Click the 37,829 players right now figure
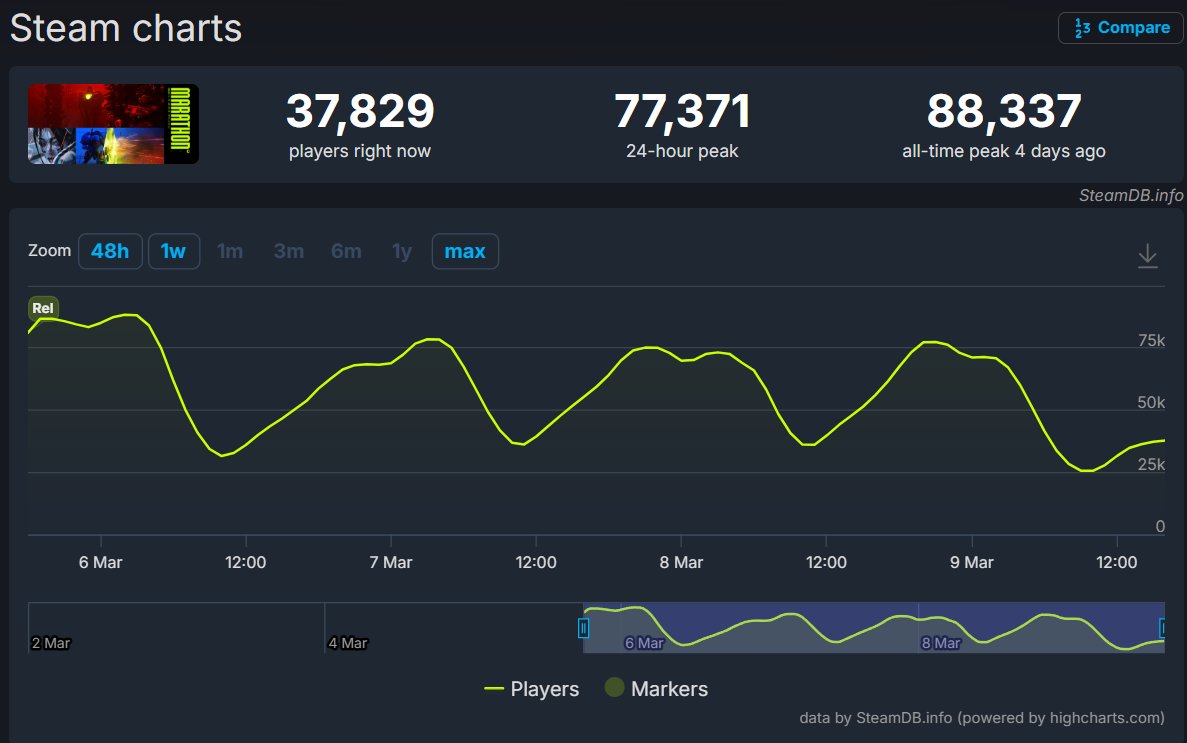The image size is (1187, 743). click(x=360, y=111)
